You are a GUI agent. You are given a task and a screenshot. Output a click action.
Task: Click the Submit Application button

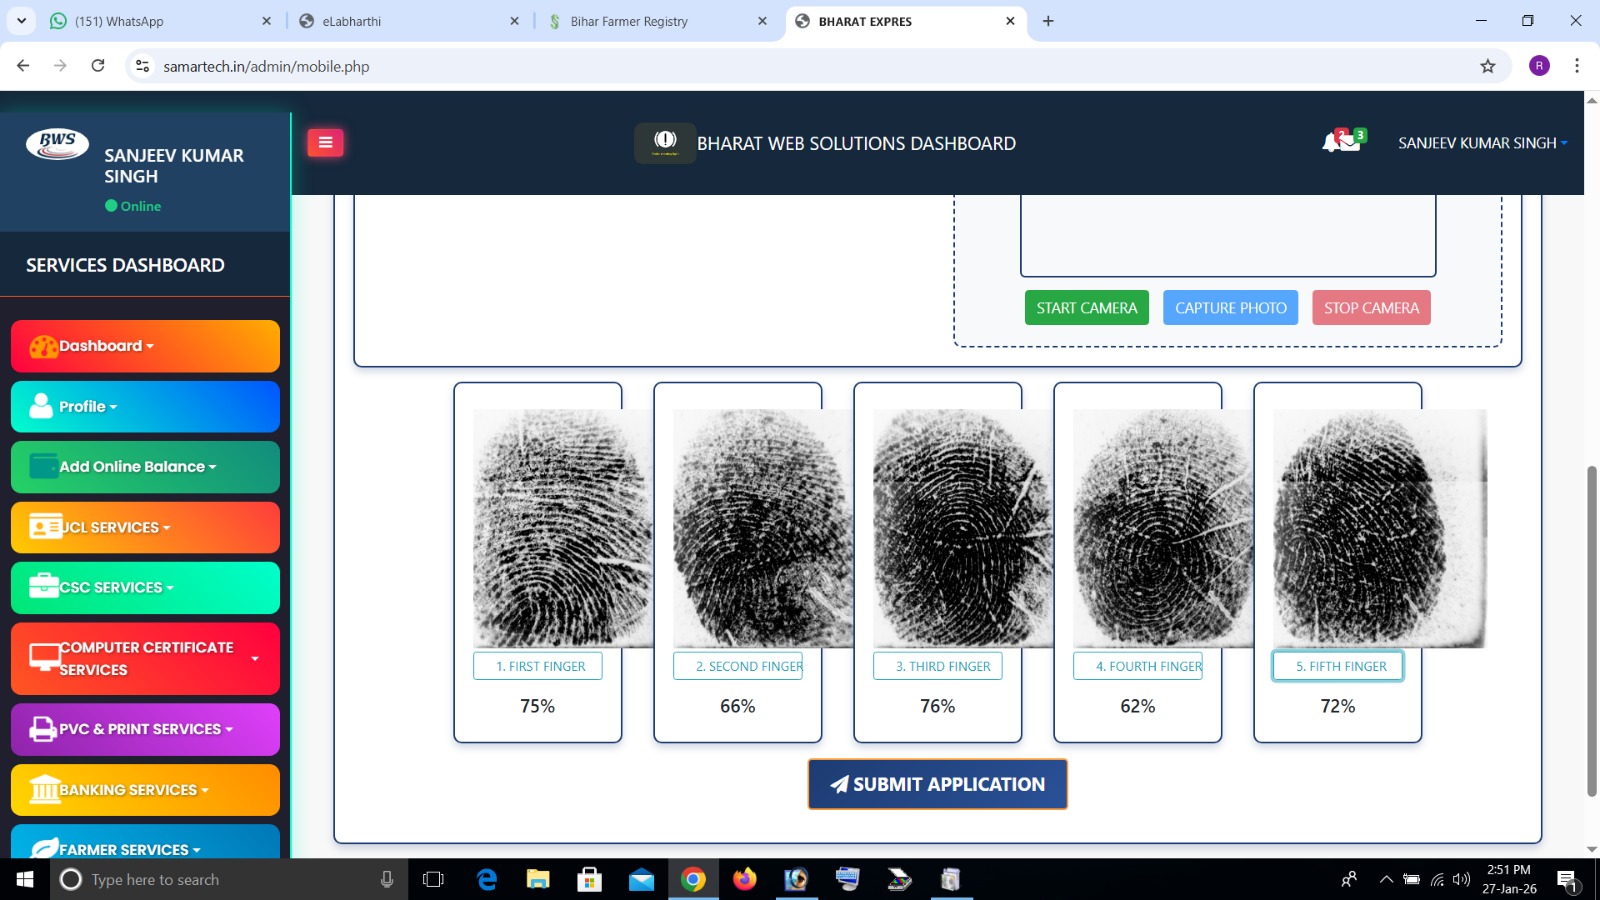click(937, 784)
